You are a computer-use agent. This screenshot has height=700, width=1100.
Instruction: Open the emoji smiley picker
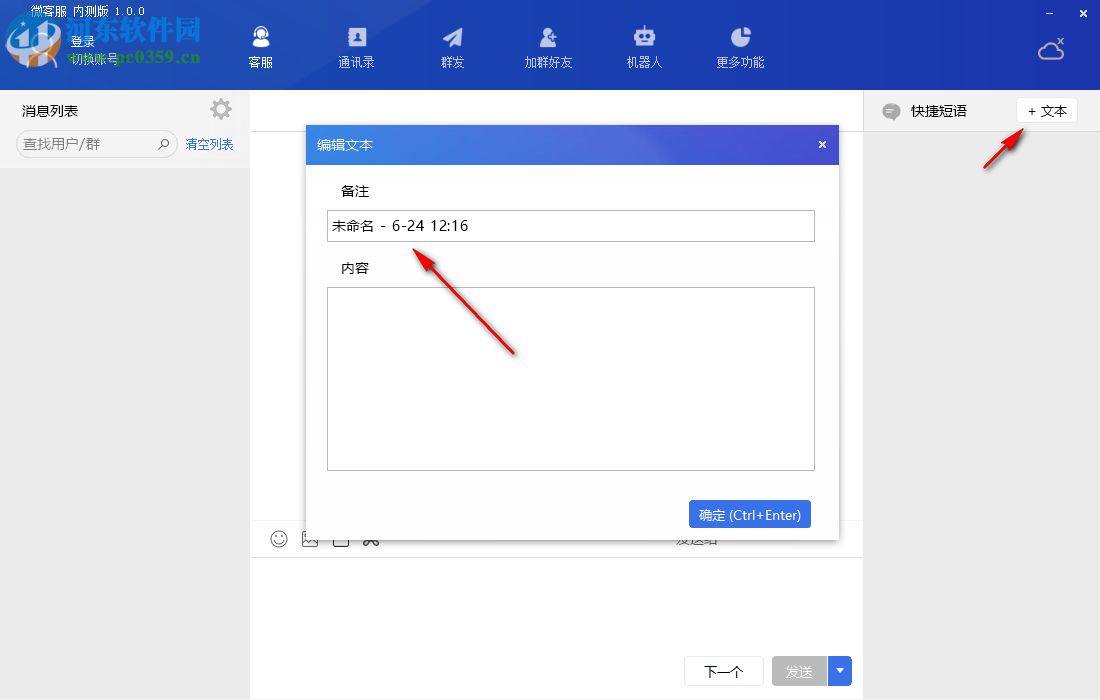tap(278, 539)
